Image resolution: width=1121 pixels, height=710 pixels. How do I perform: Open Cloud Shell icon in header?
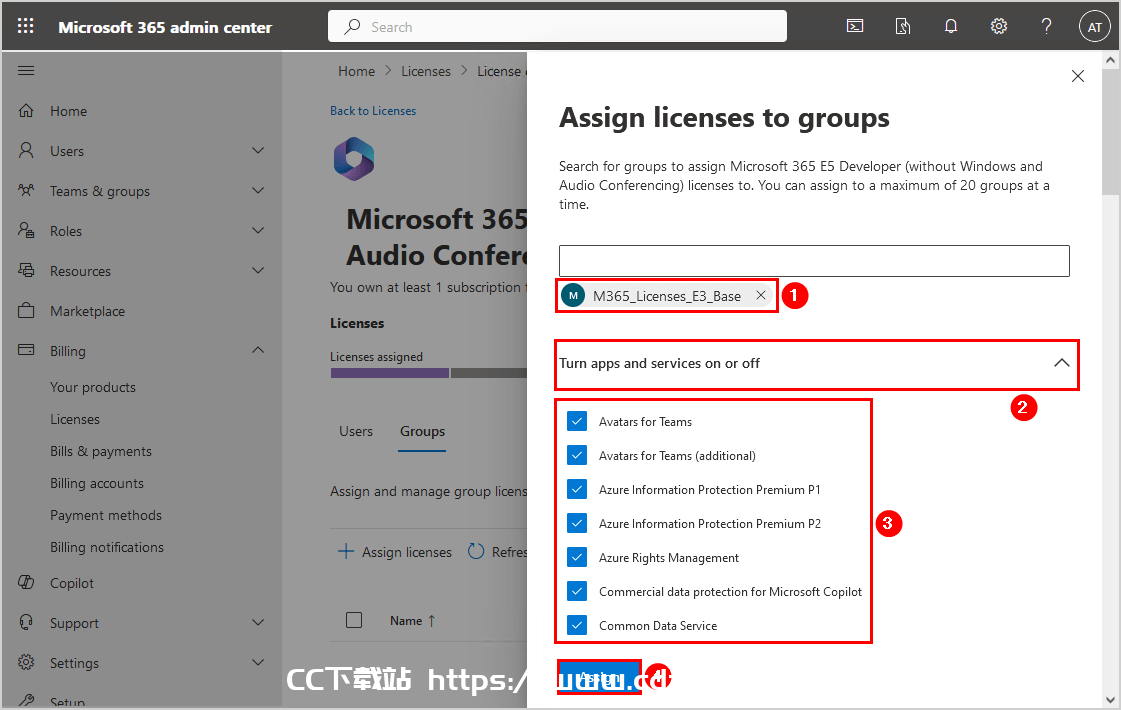[x=855, y=26]
